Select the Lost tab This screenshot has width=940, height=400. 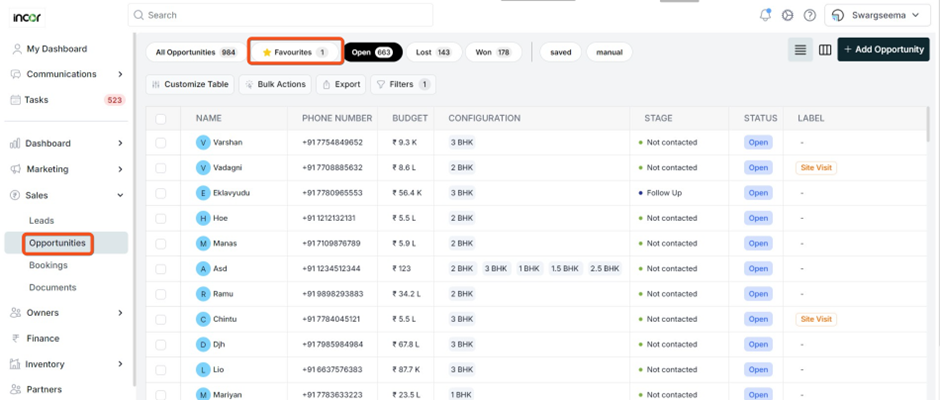click(434, 52)
